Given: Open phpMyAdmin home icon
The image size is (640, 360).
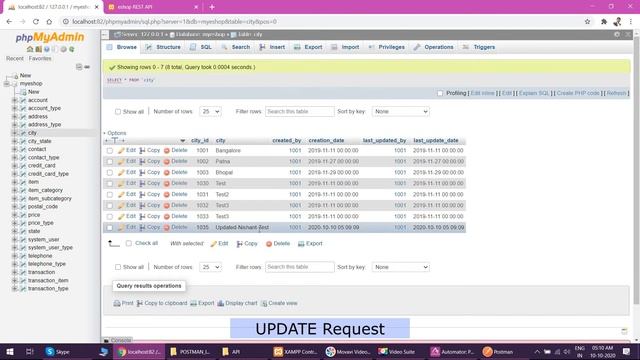Looking at the screenshot, I should point(30,49).
